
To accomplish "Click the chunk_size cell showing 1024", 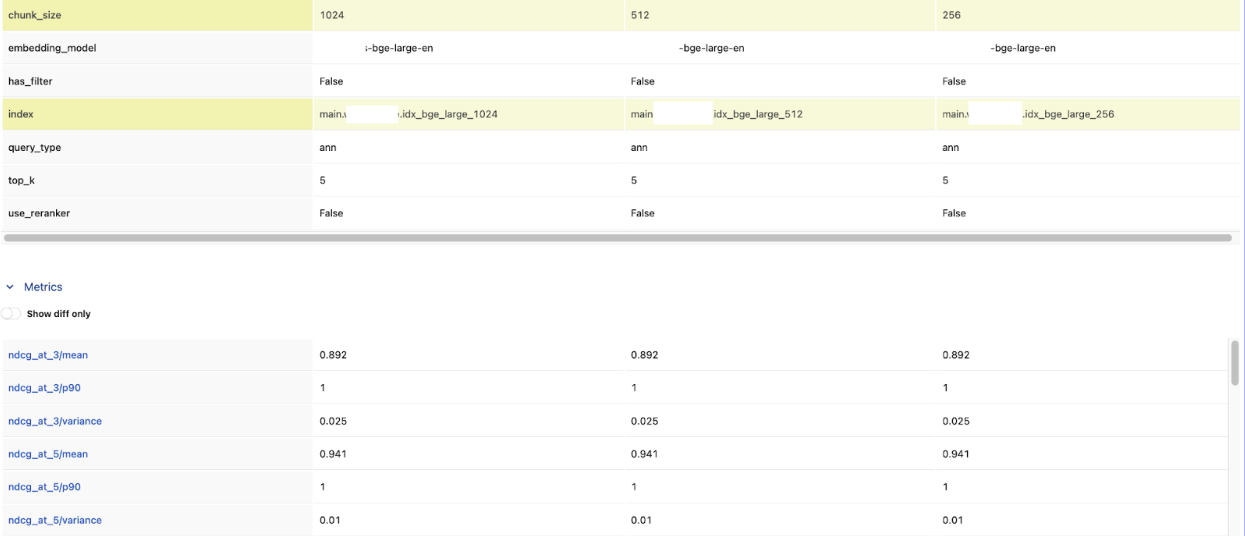I will [x=333, y=15].
